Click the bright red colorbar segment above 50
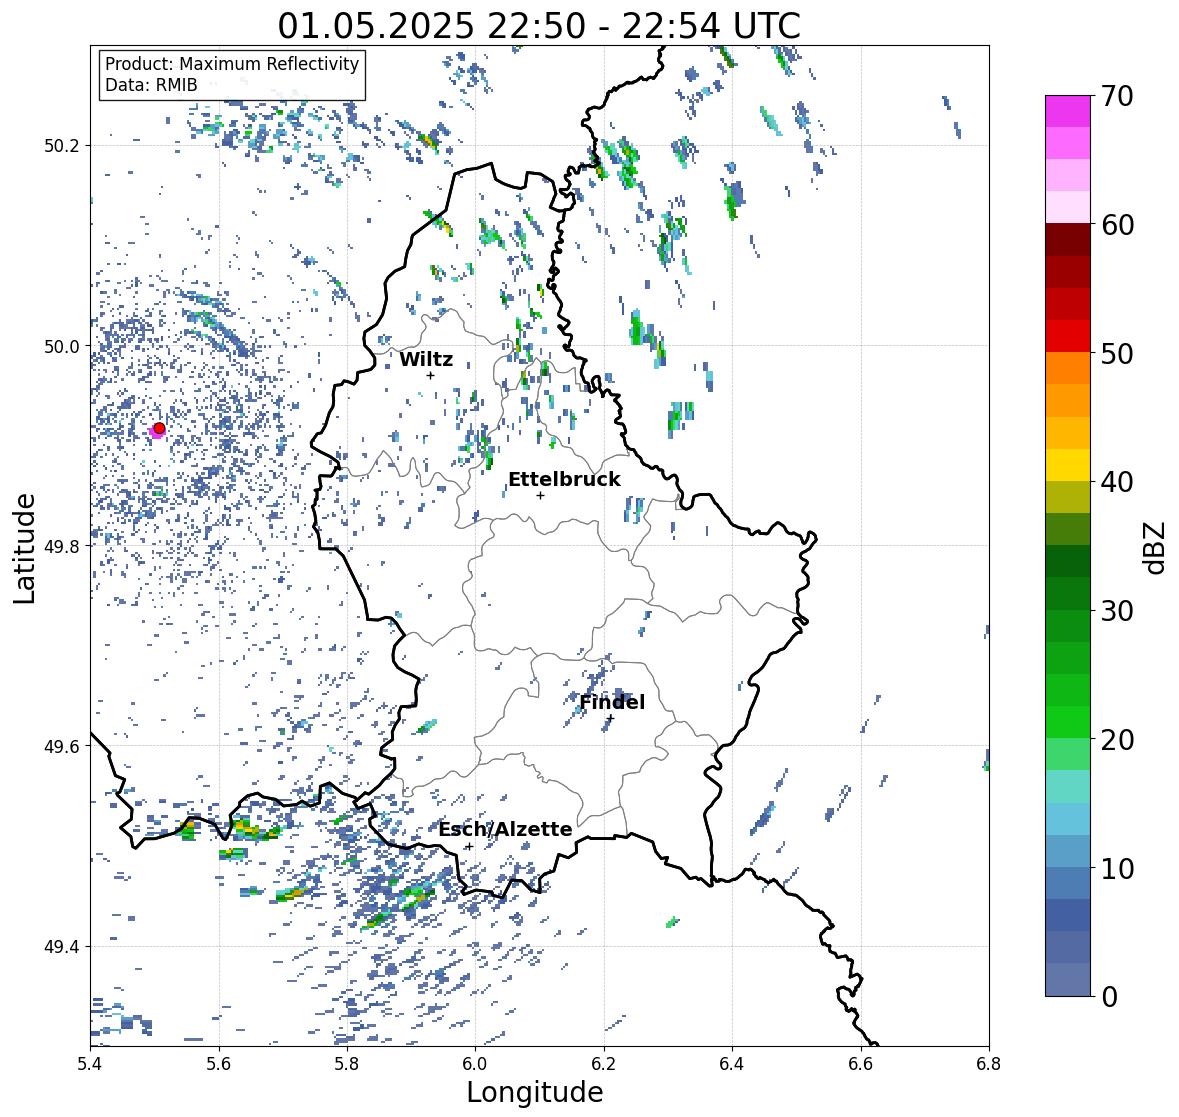Screen dimensions: 1179x1117 click(x=1068, y=336)
